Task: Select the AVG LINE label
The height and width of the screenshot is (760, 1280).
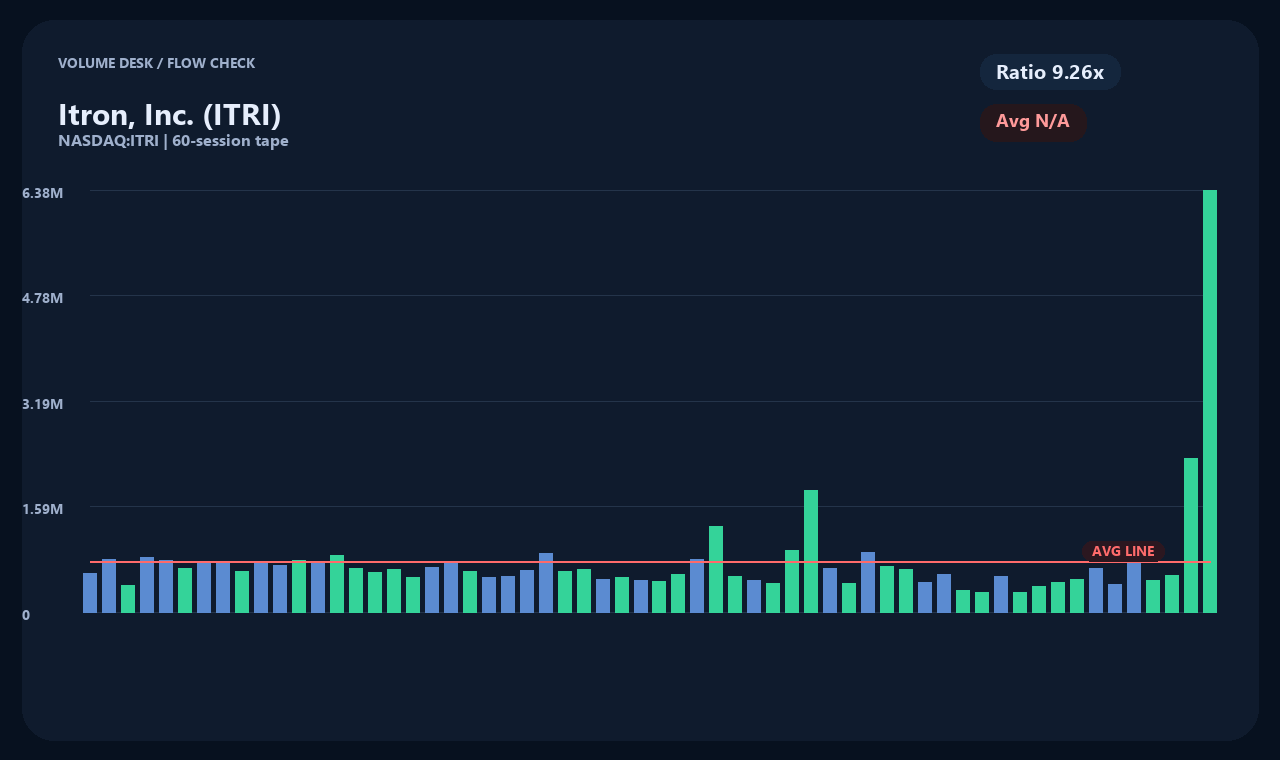Action: [x=1123, y=551]
